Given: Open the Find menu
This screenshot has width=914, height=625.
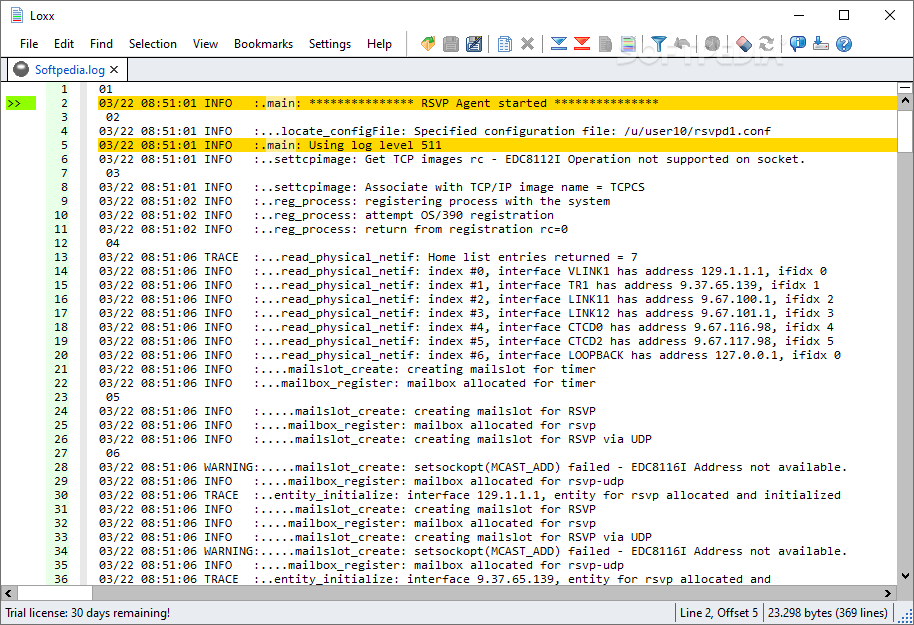Looking at the screenshot, I should (101, 44).
